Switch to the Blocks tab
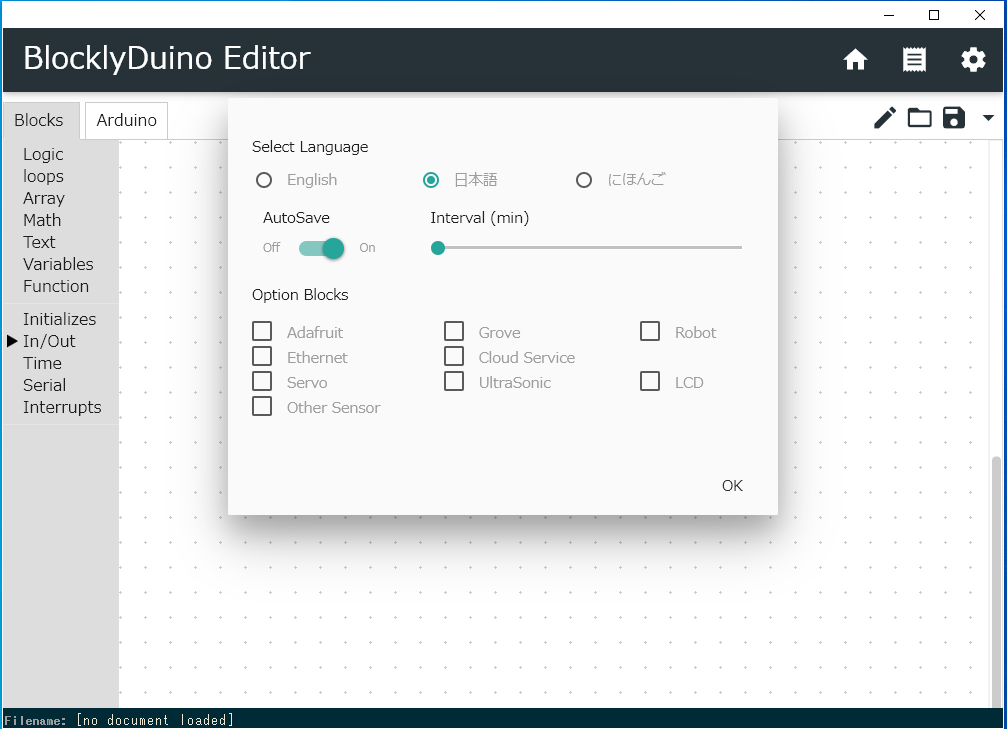This screenshot has width=1007, height=729. coord(39,120)
